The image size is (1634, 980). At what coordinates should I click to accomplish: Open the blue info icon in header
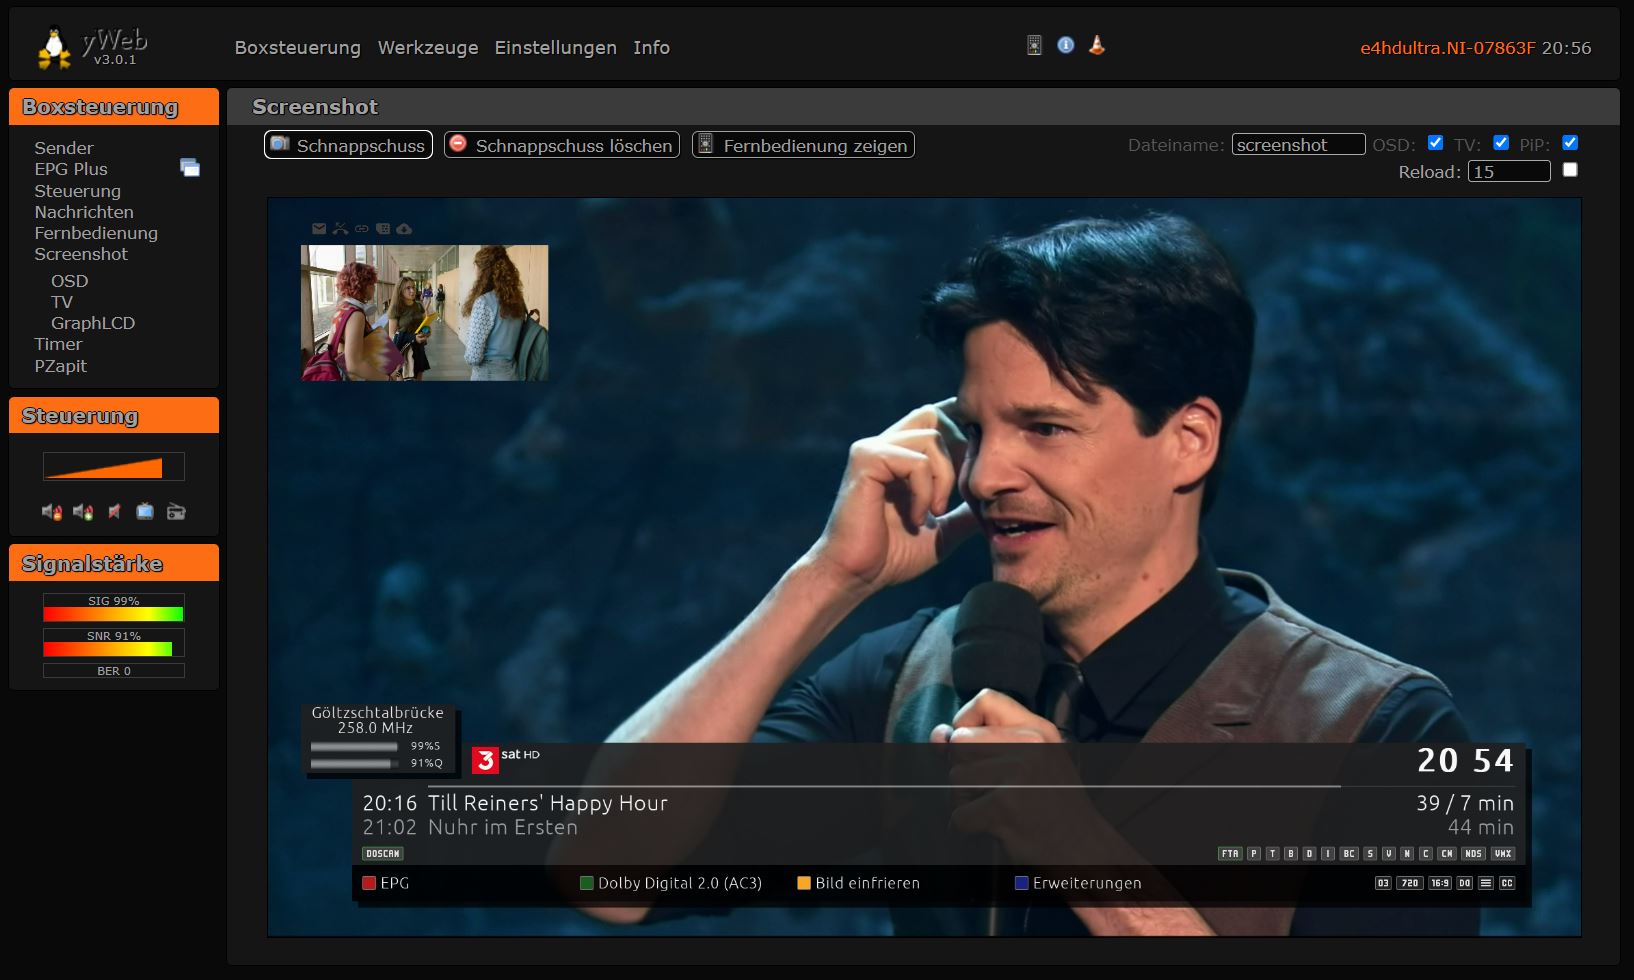pyautogui.click(x=1066, y=45)
